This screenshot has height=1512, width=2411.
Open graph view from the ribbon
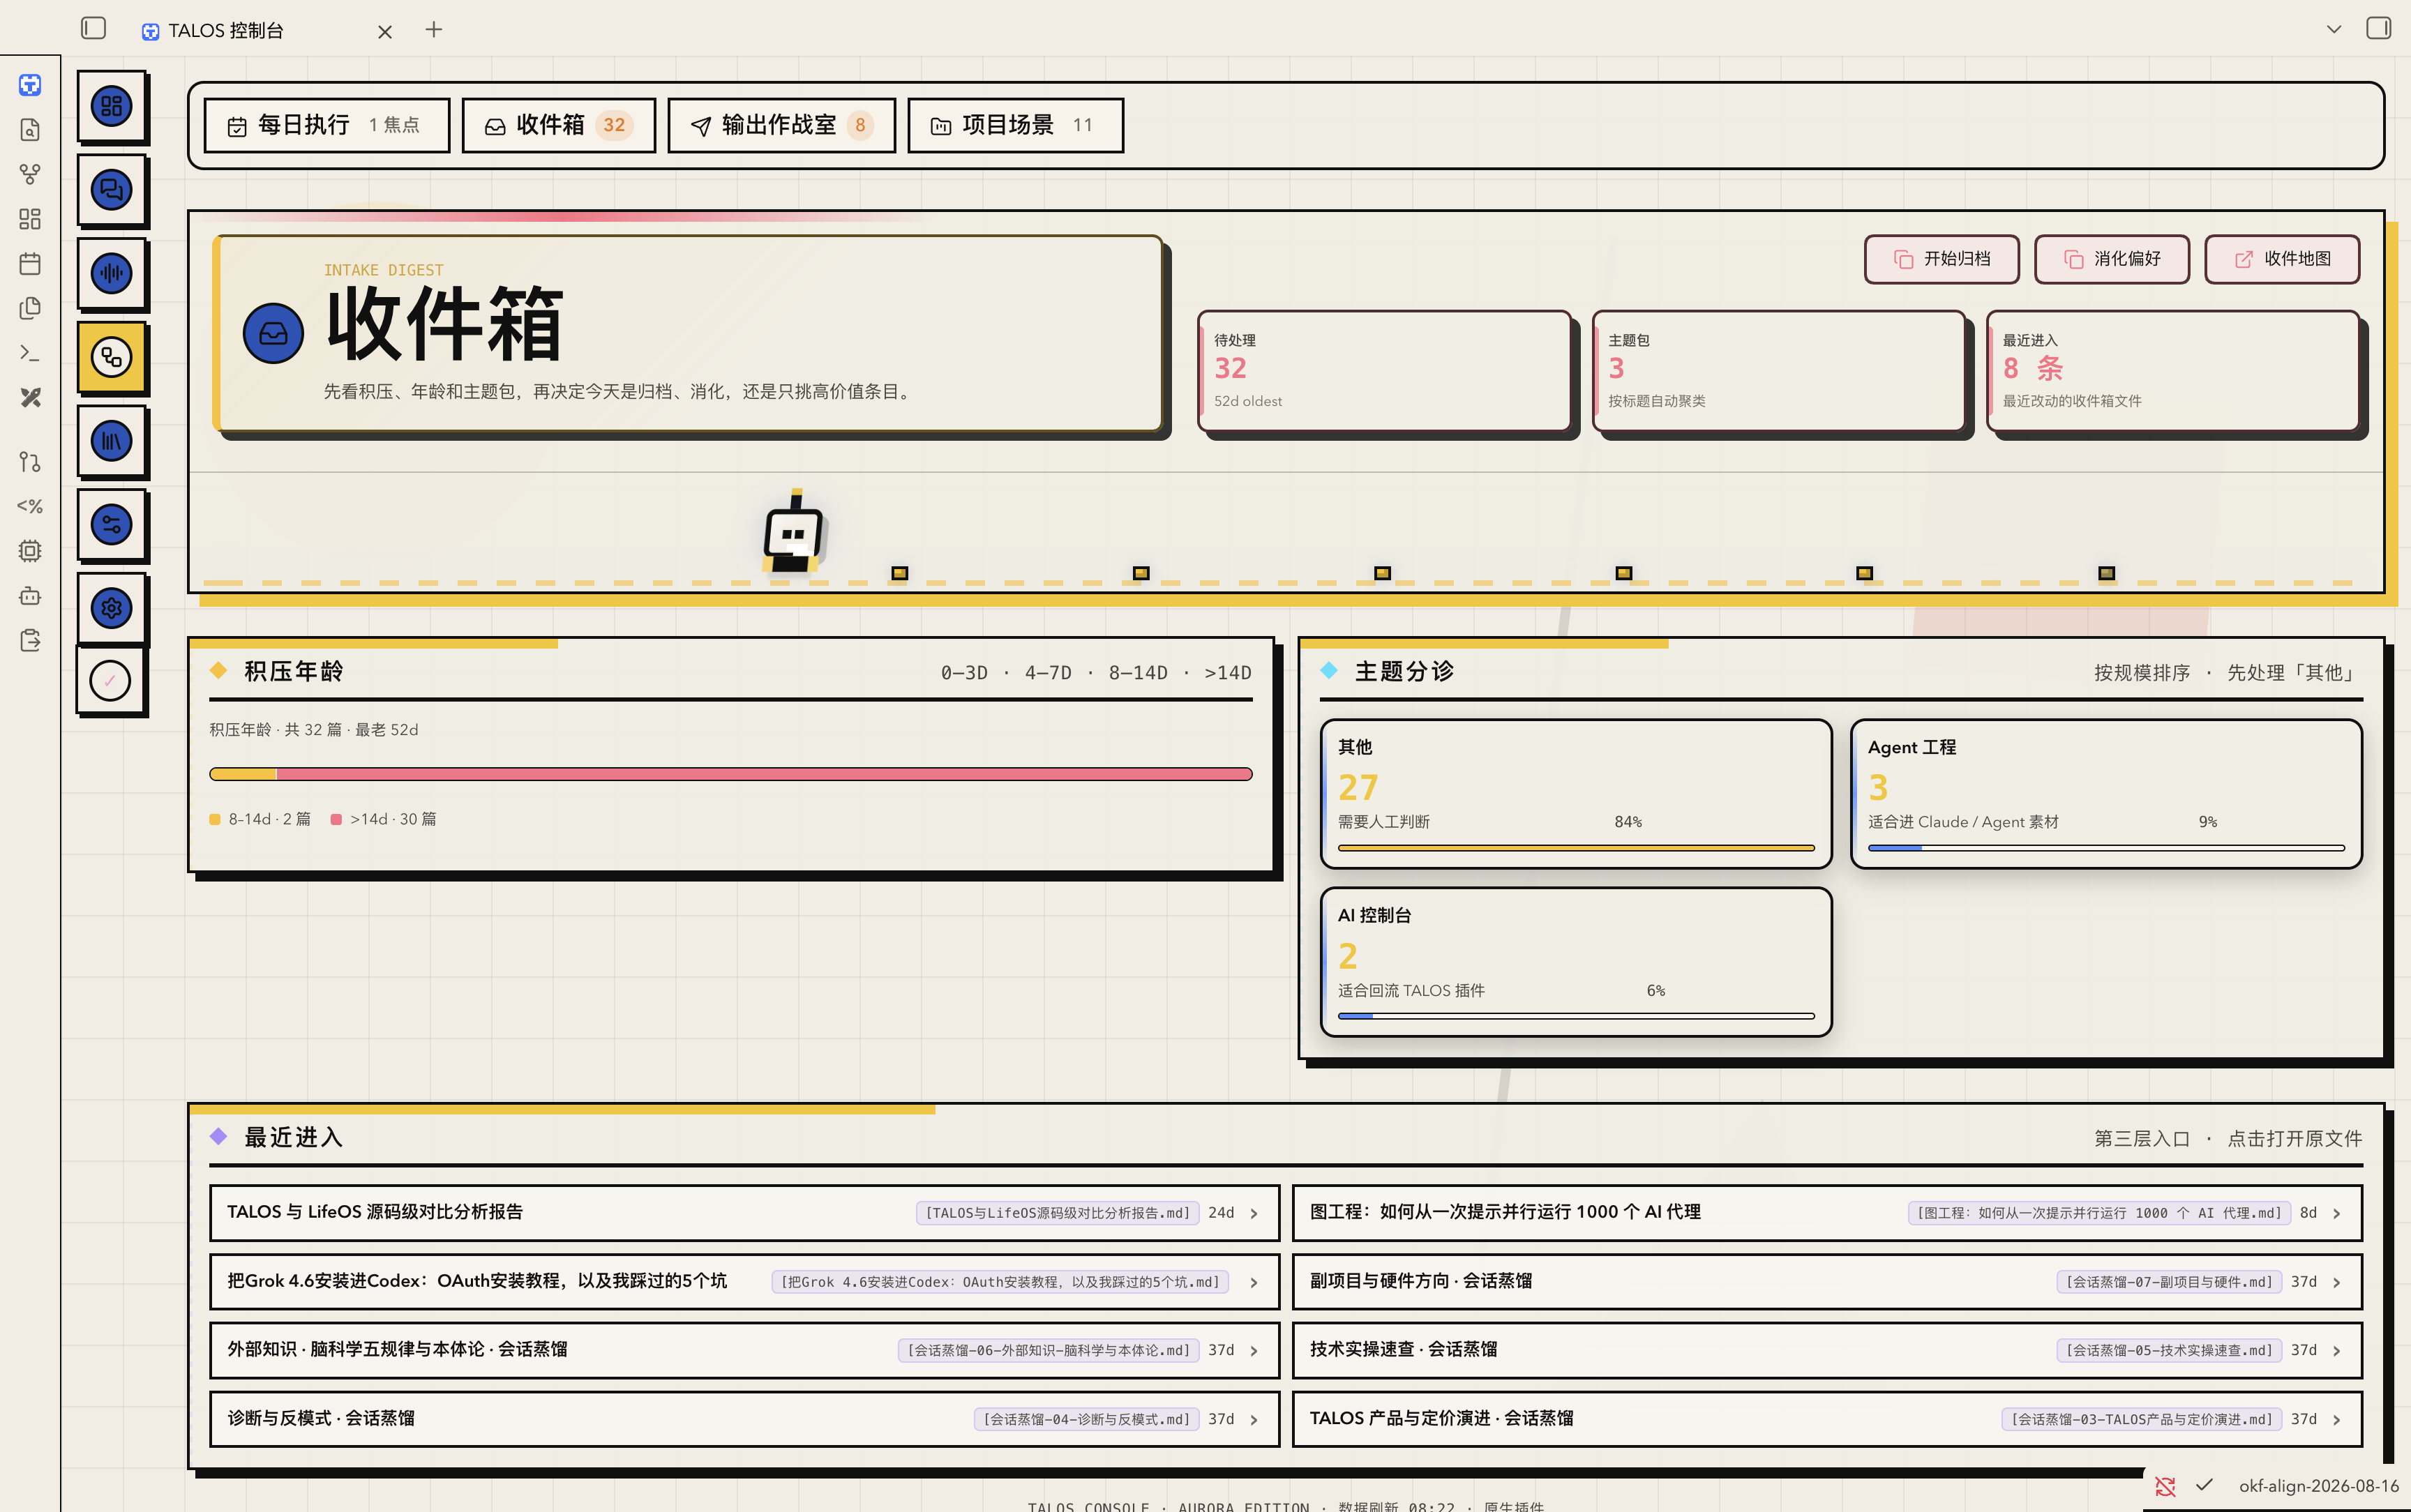[30, 174]
